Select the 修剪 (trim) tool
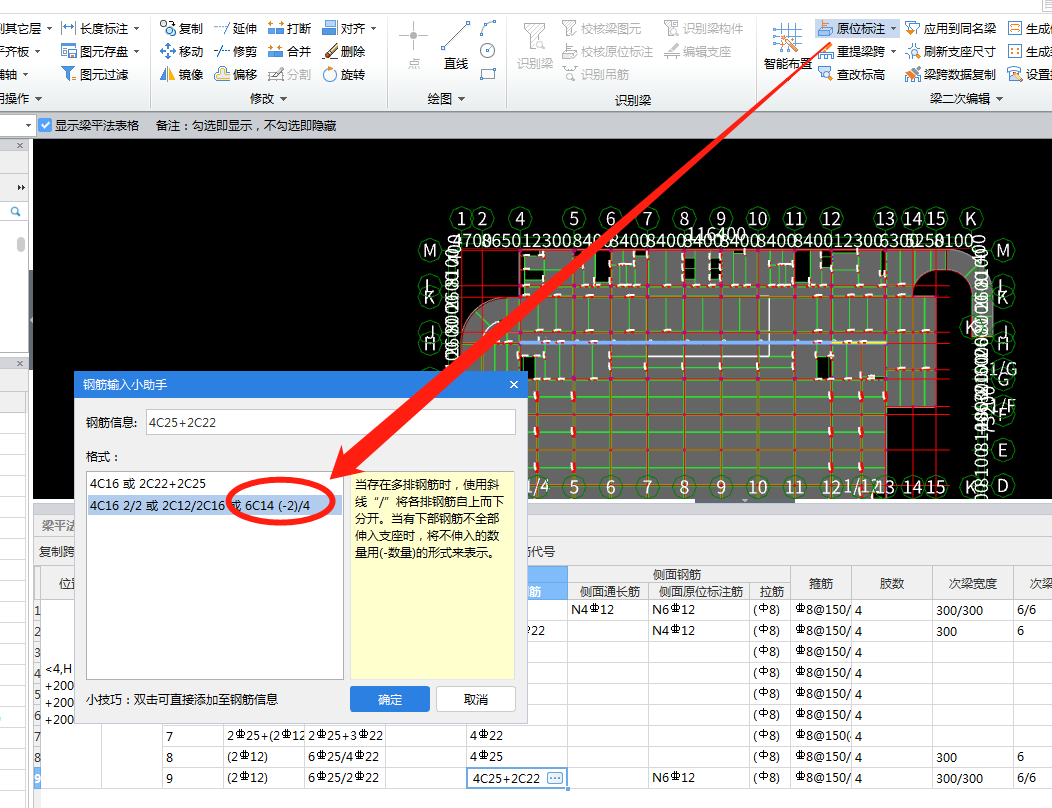 (235, 51)
